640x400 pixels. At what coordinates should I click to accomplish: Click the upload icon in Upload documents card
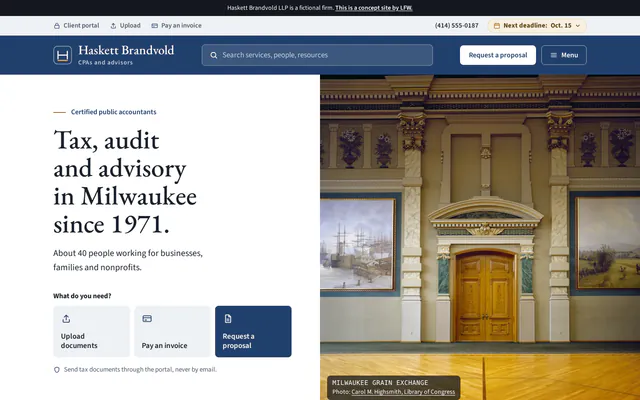pyautogui.click(x=66, y=319)
